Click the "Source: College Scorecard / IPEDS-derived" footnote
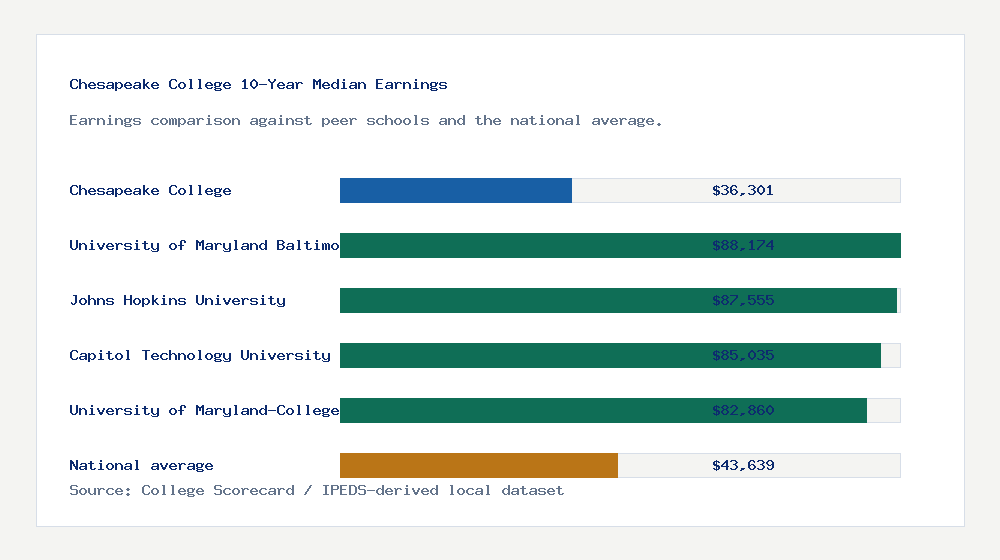This screenshot has height=560, width=1000. tap(317, 490)
